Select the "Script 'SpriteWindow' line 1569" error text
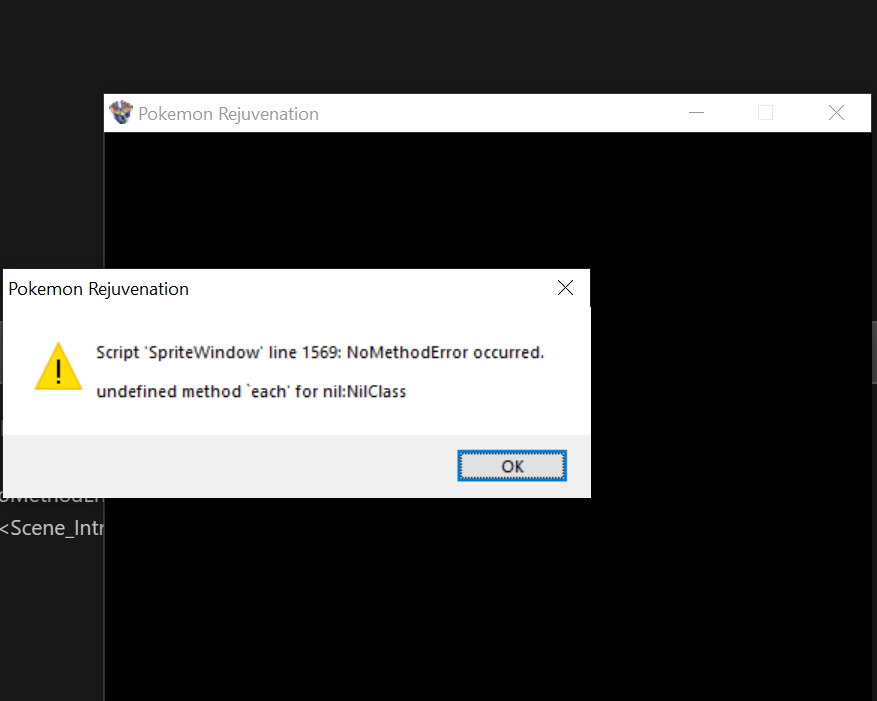Viewport: 877px width, 701px height. pos(218,352)
